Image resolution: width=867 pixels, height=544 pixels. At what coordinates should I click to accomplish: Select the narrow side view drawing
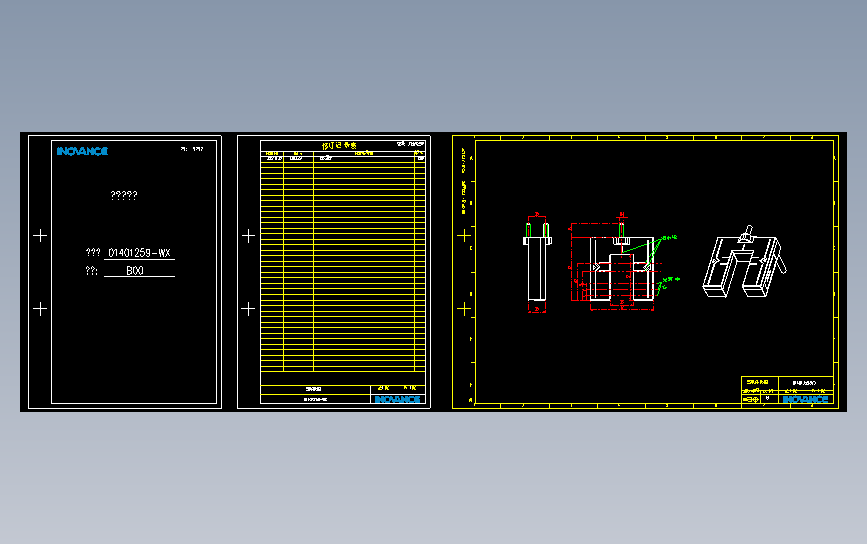pyautogui.click(x=537, y=264)
